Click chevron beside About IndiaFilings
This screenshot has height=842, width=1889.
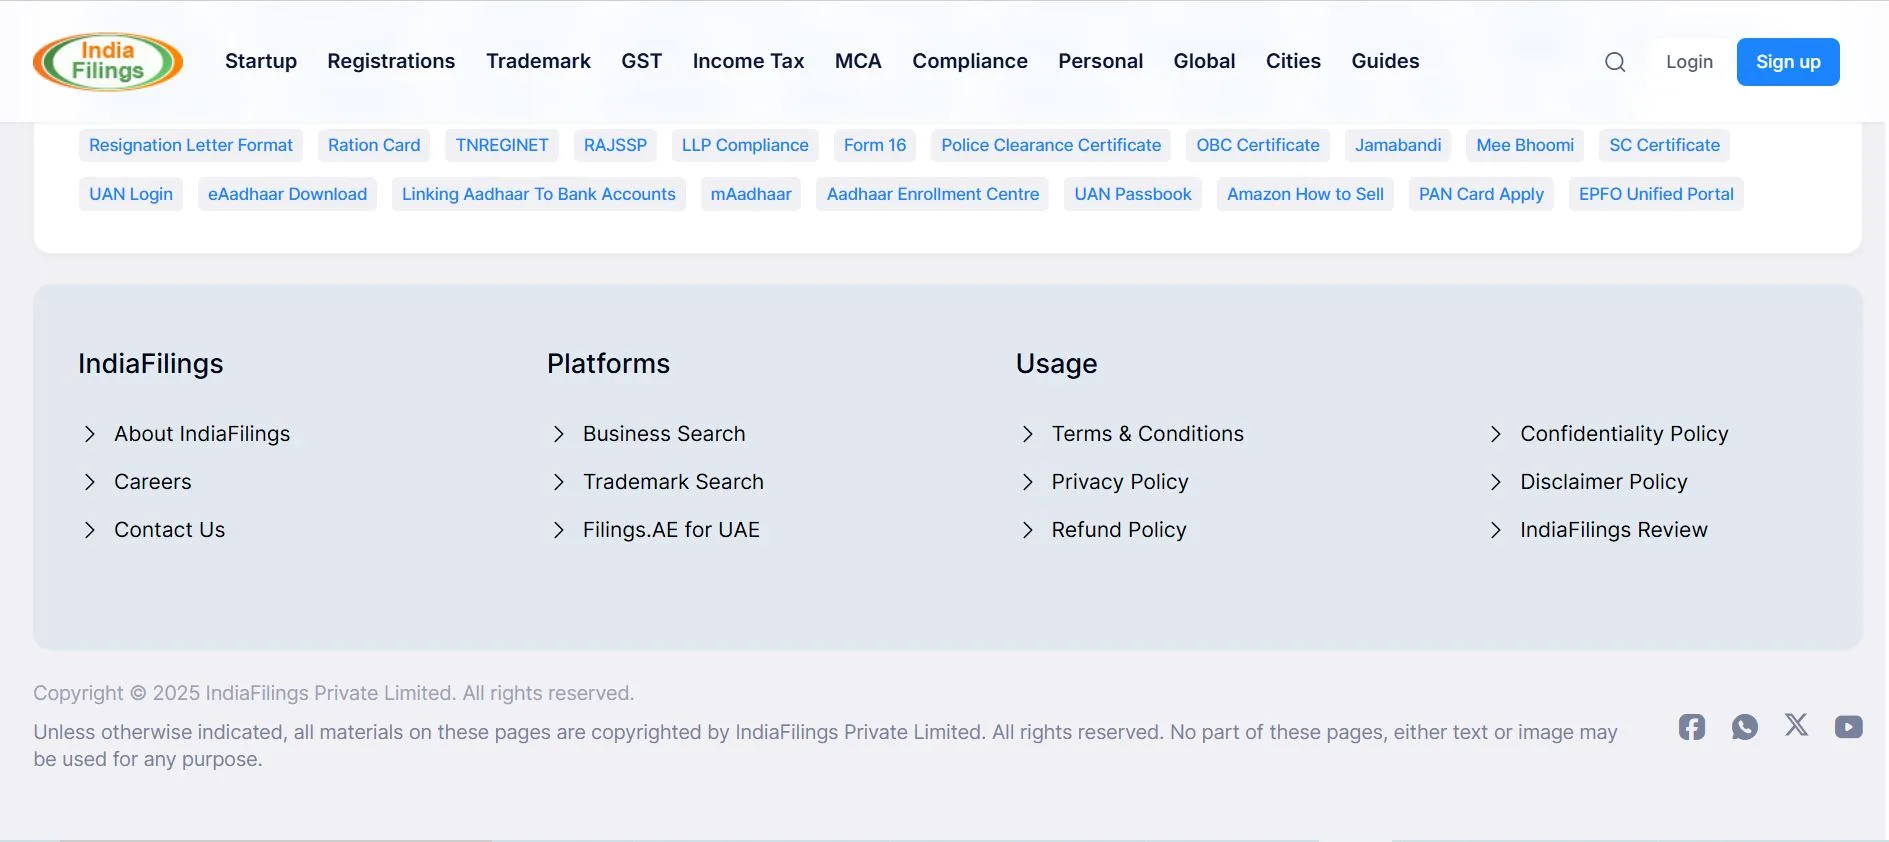[x=90, y=434]
